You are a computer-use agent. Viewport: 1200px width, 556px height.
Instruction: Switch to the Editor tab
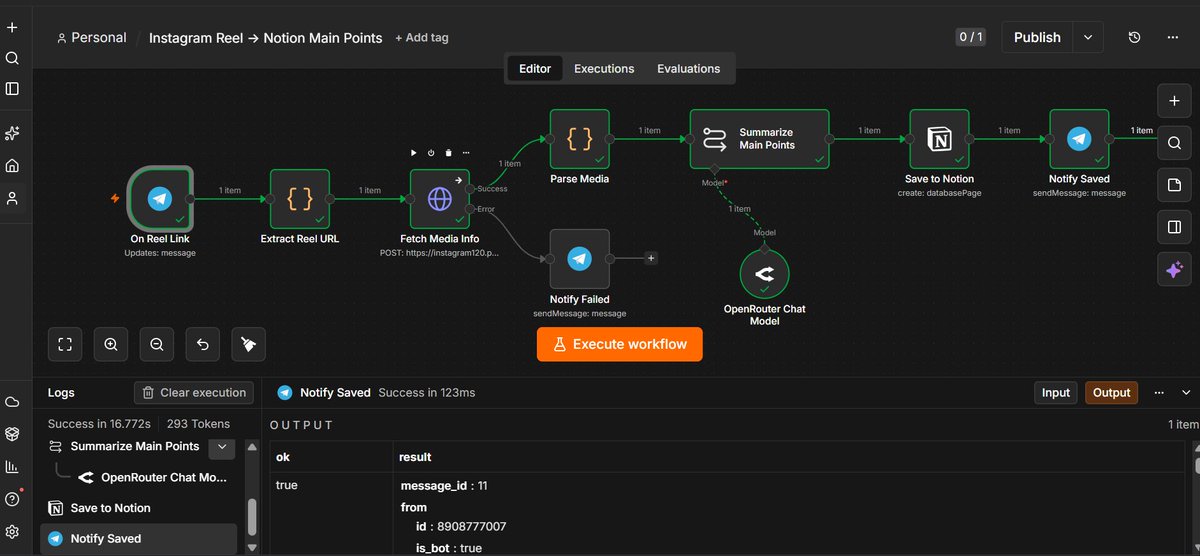click(535, 69)
